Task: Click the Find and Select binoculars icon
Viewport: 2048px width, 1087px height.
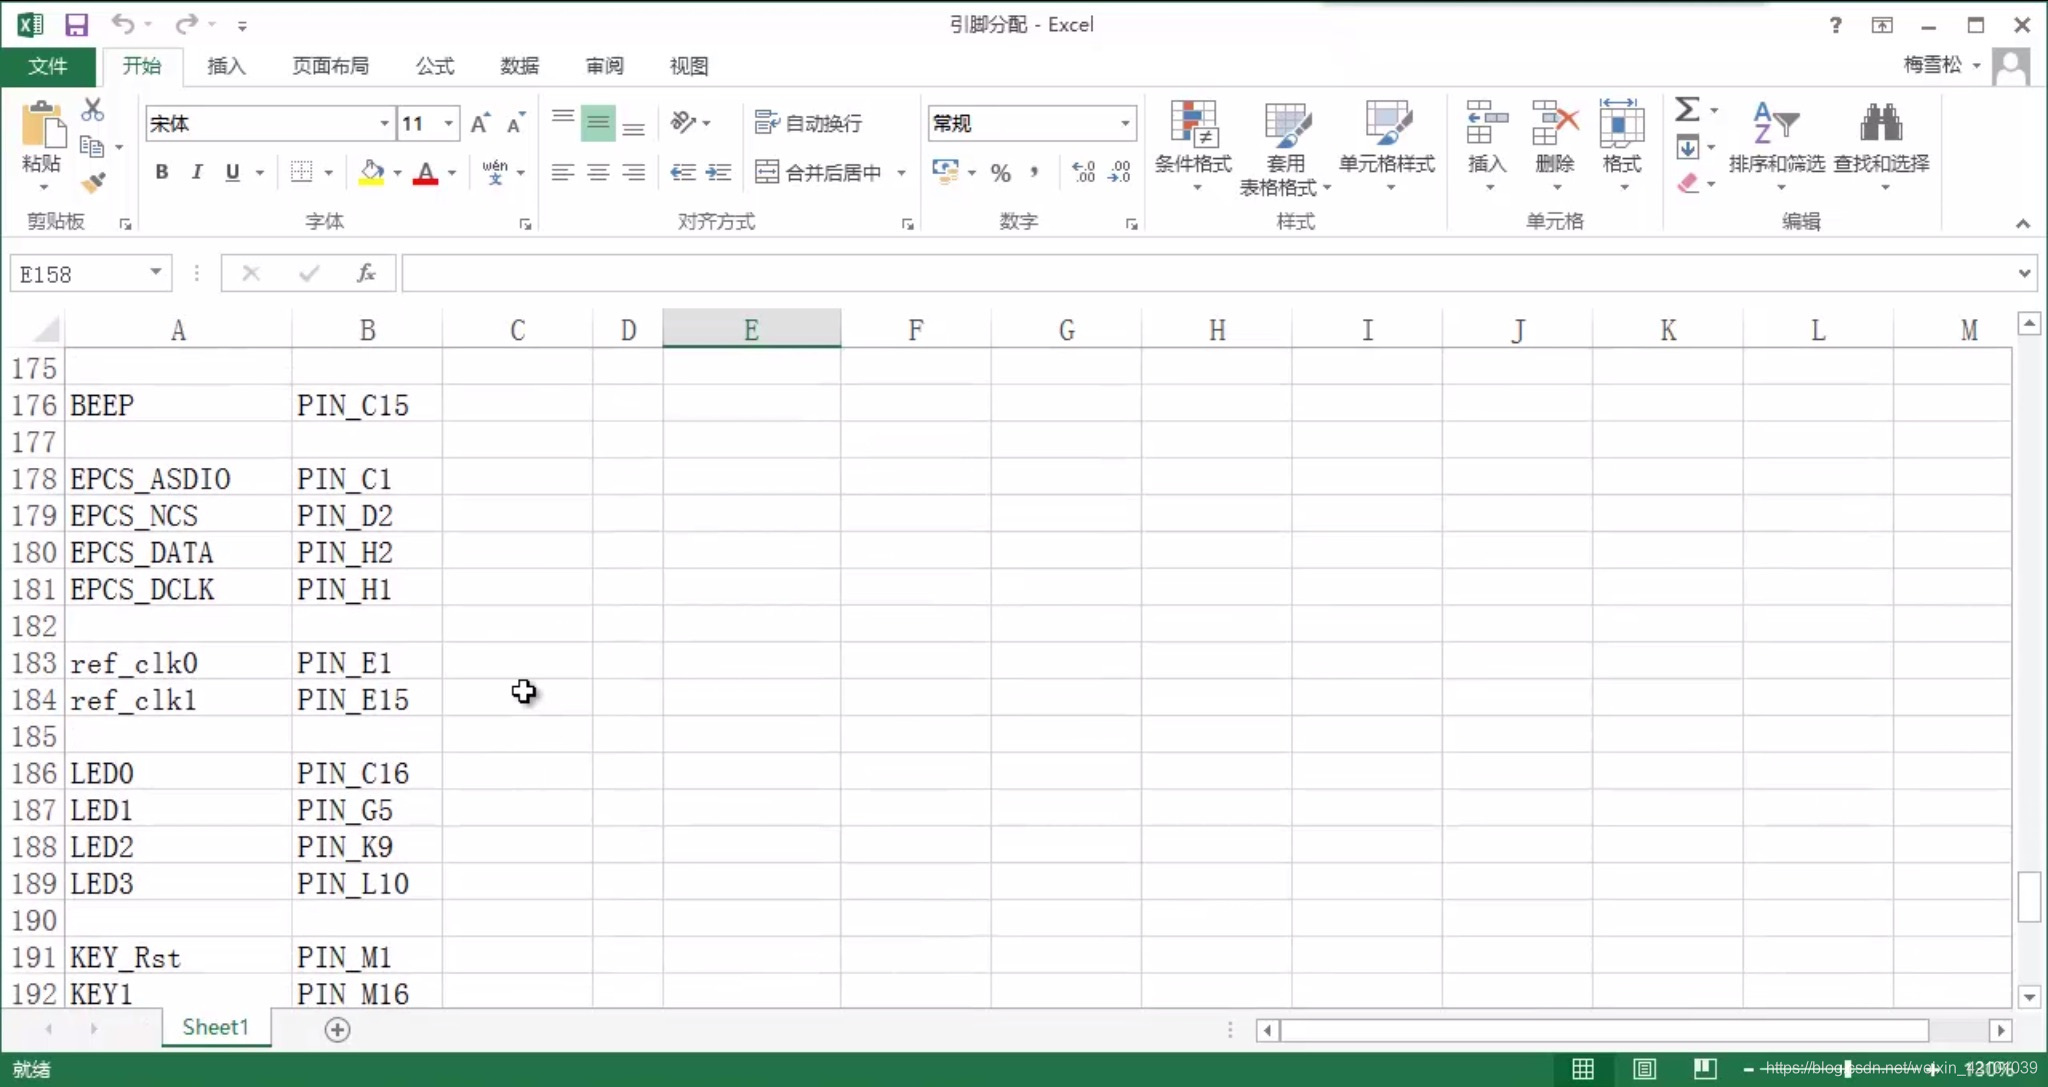Action: (1881, 125)
